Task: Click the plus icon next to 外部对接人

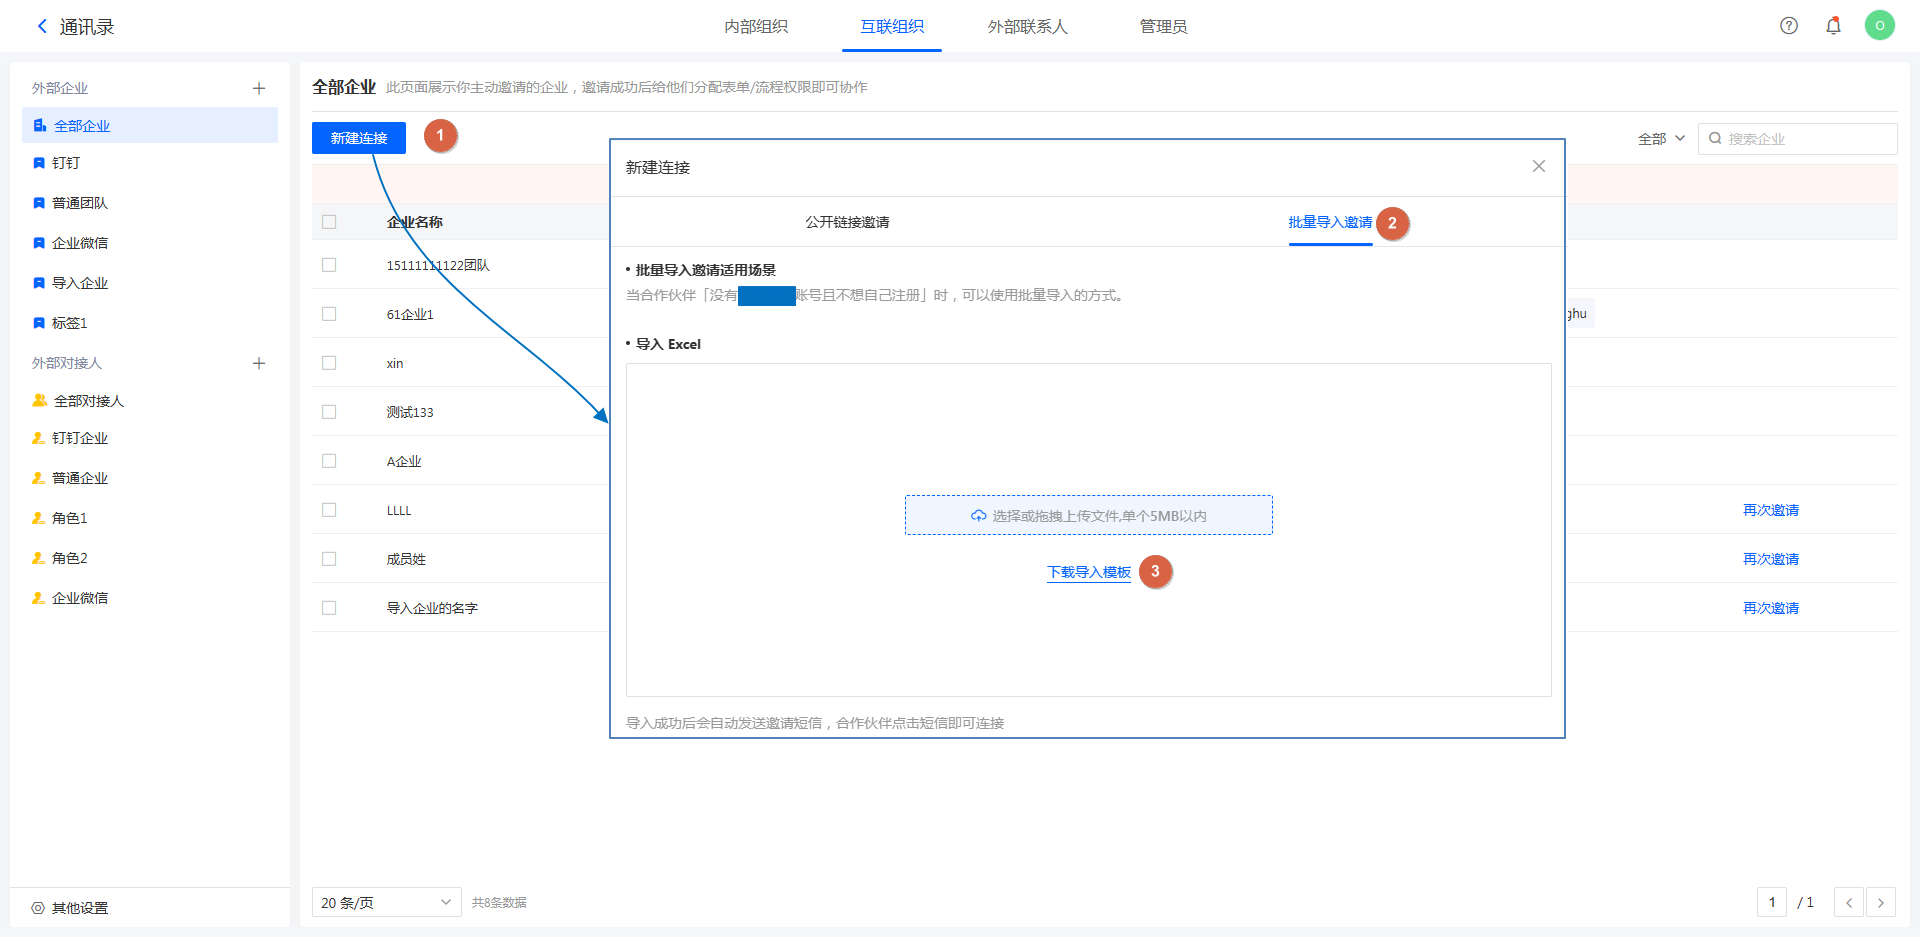Action: tap(259, 363)
